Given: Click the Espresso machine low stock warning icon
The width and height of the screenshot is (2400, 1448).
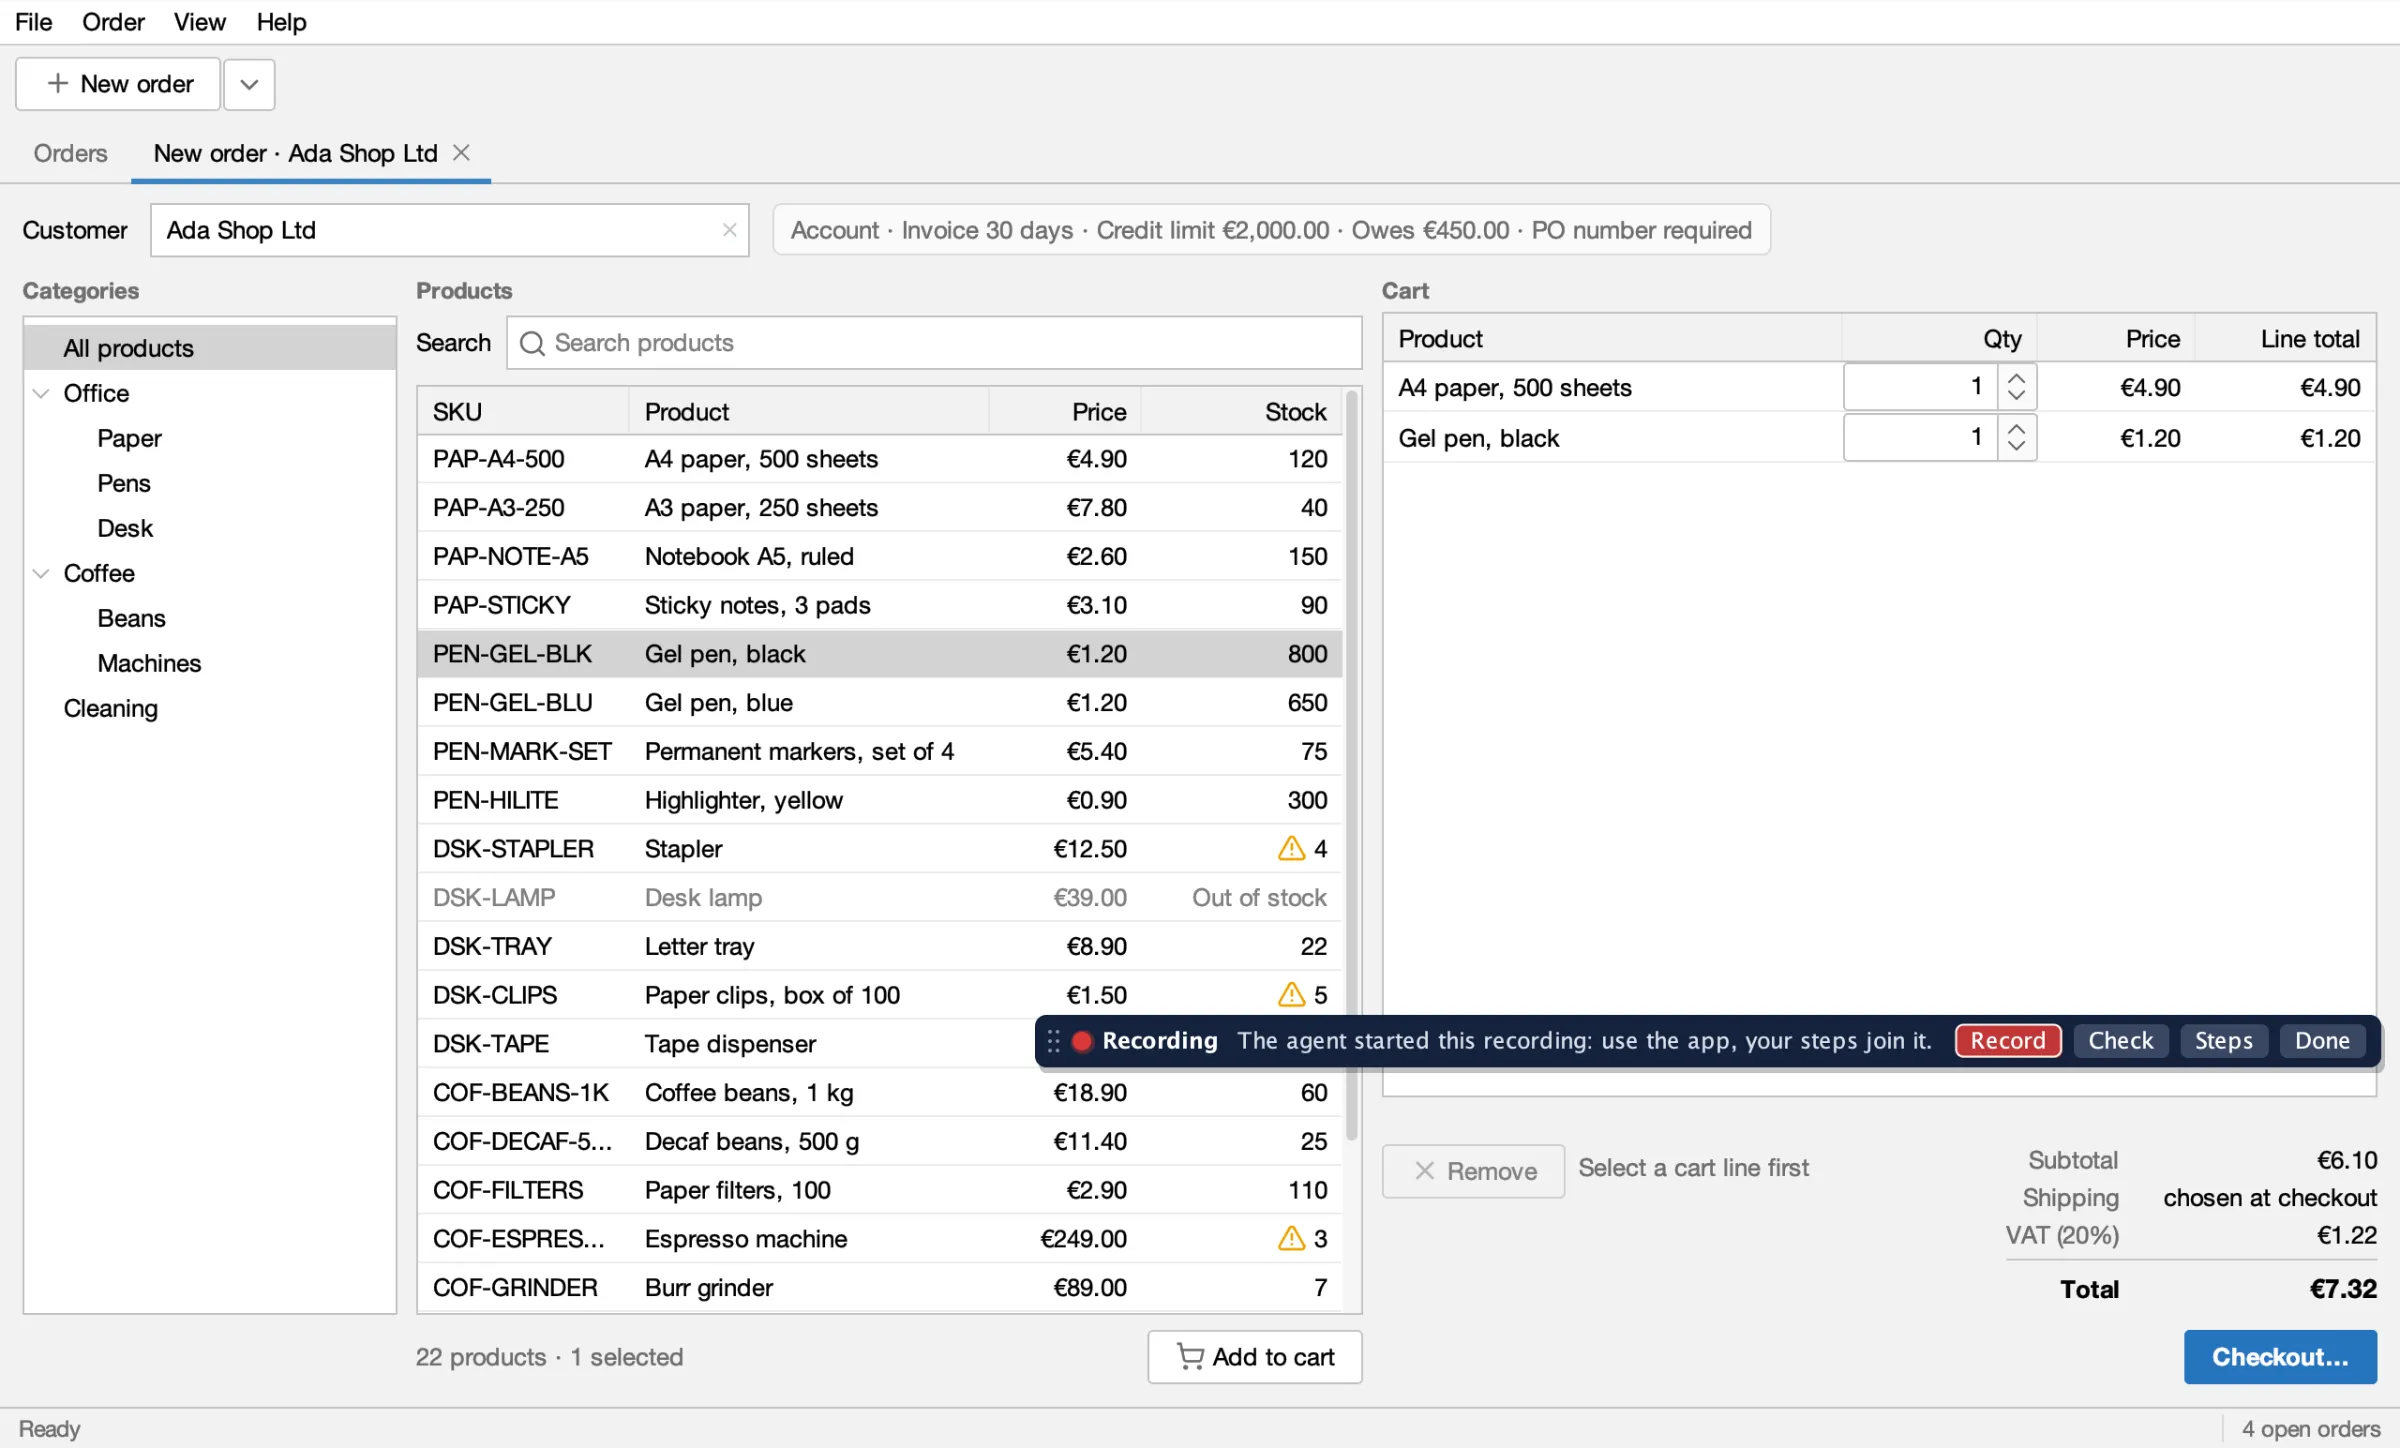Looking at the screenshot, I should click(x=1291, y=1239).
